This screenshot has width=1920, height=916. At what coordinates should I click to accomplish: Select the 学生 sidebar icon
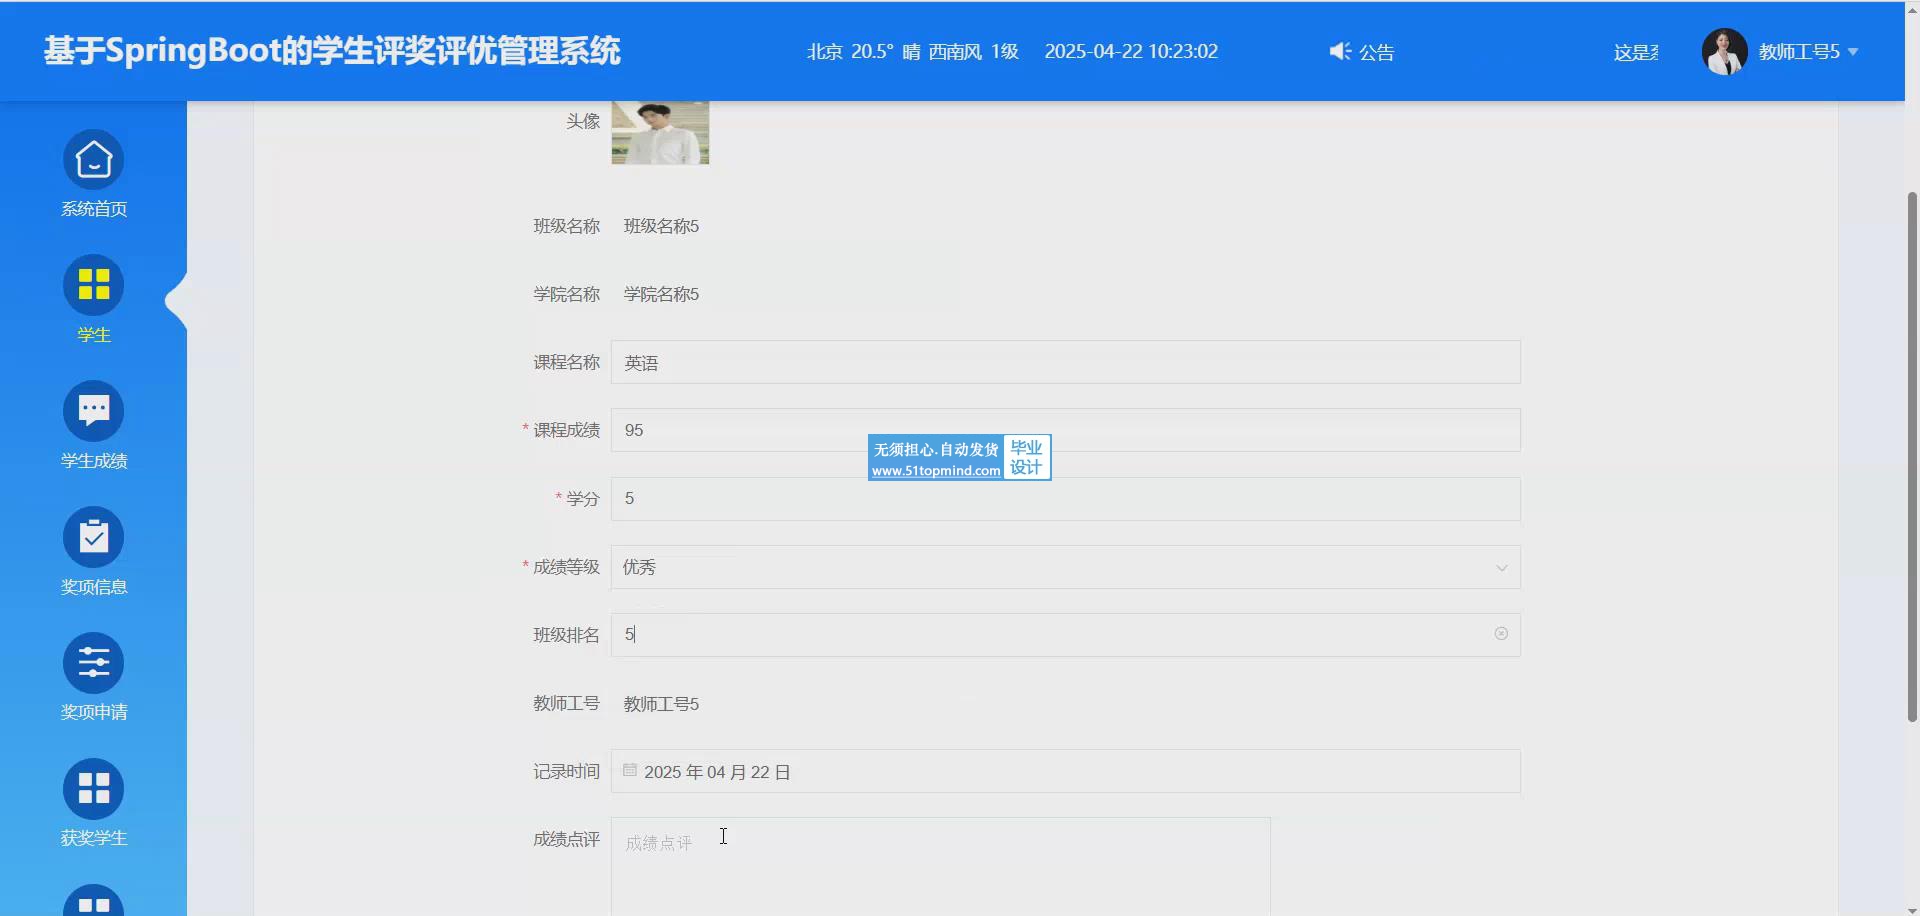(94, 285)
